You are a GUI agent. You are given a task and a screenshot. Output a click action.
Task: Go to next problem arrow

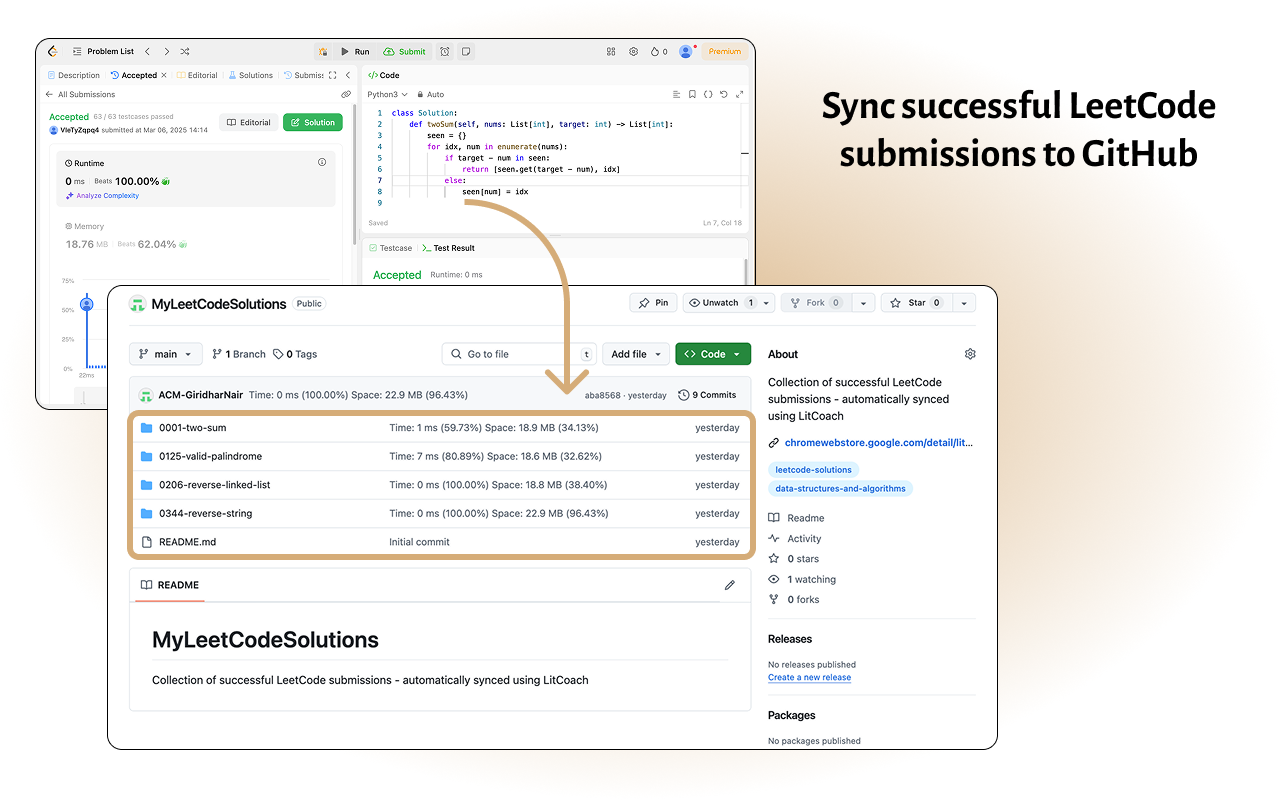(166, 51)
